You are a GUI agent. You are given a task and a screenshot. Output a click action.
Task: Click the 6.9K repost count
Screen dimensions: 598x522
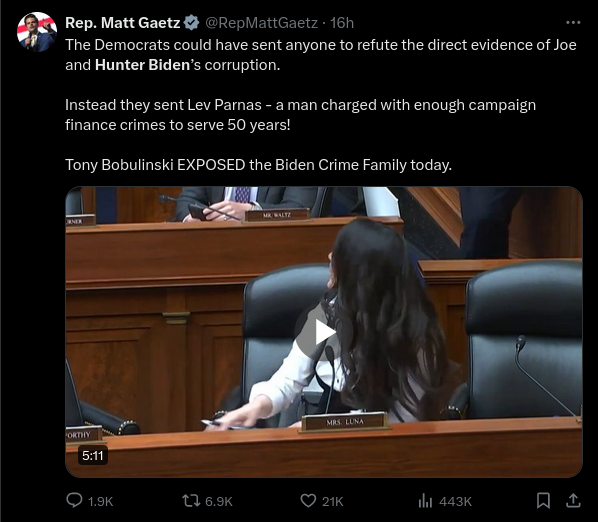point(219,501)
